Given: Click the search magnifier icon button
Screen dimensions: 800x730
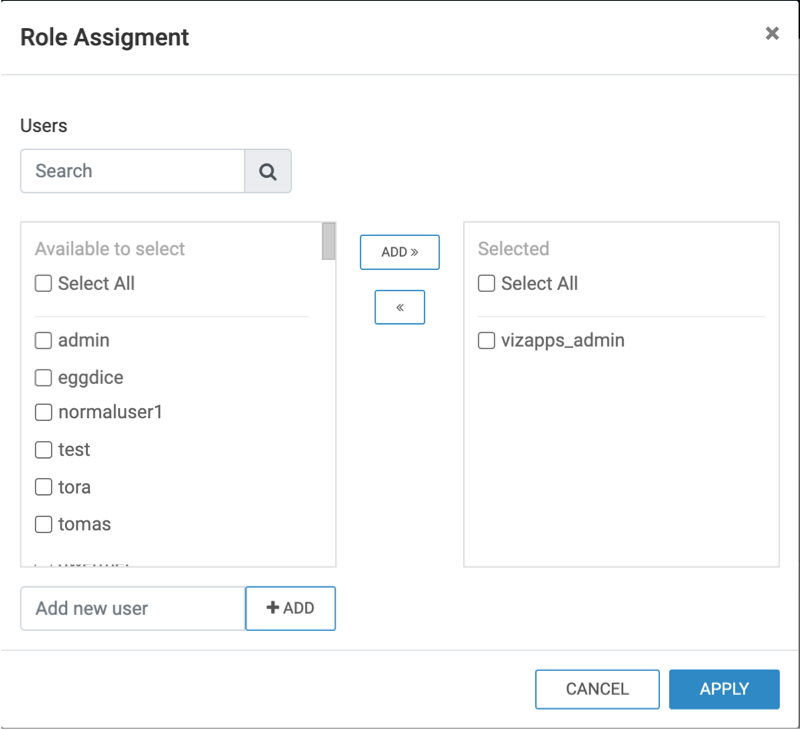Looking at the screenshot, I should click(268, 171).
